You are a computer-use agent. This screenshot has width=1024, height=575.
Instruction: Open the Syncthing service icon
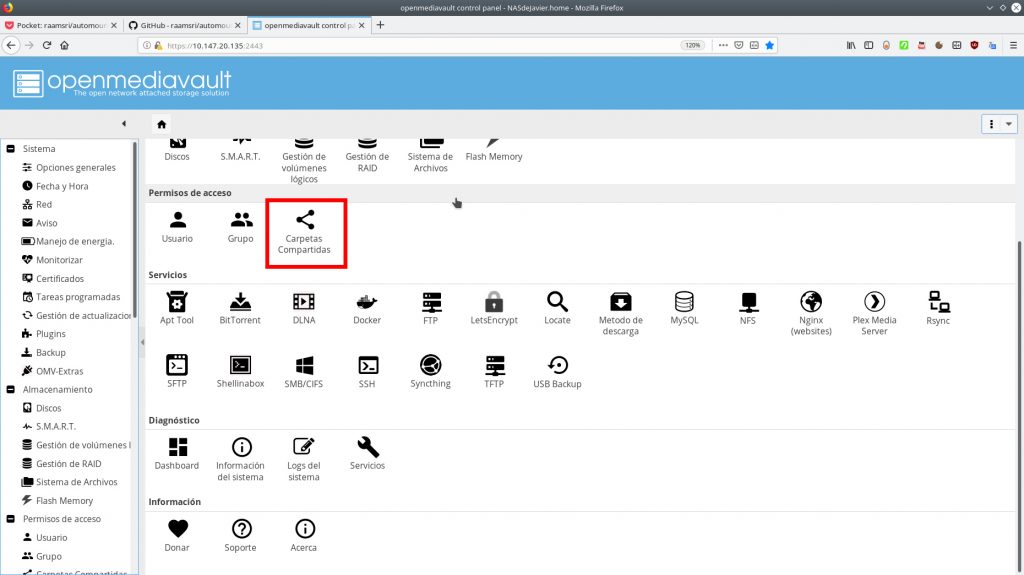[430, 371]
